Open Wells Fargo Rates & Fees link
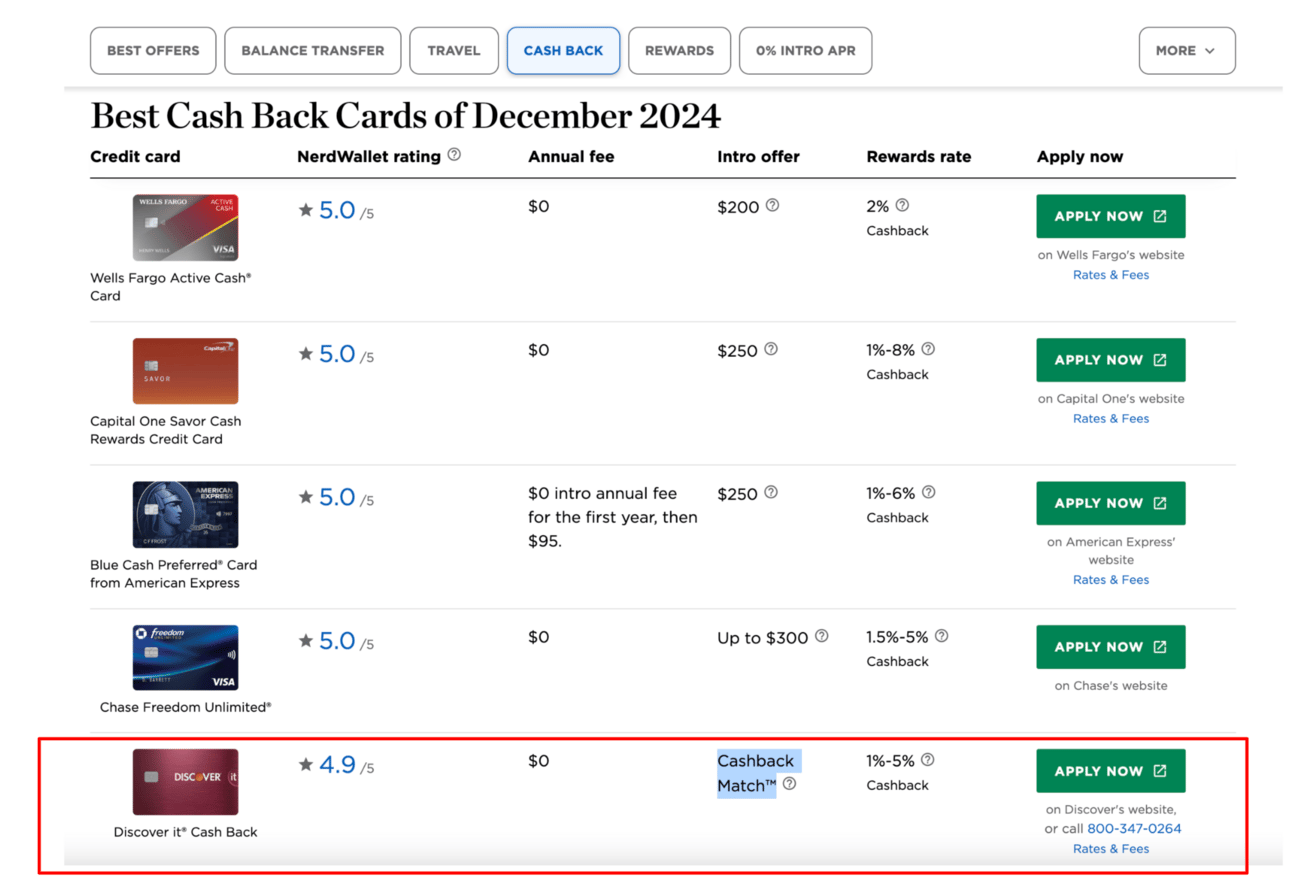1292x884 pixels. [x=1111, y=275]
